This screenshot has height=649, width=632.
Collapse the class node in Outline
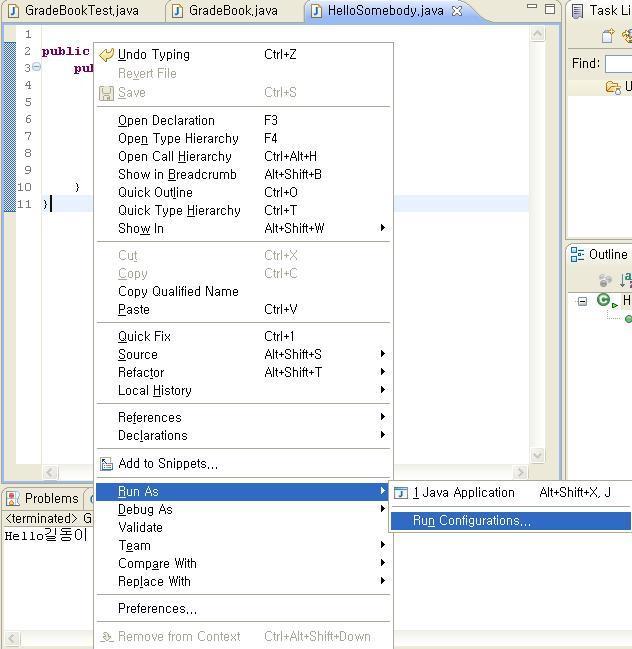click(582, 301)
